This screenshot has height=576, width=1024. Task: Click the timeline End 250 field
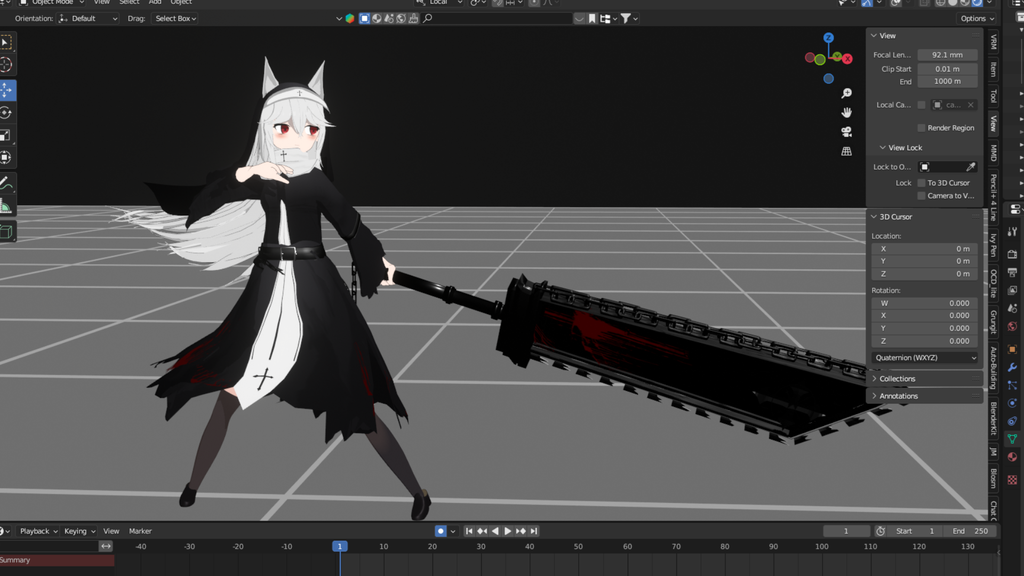[x=970, y=531]
